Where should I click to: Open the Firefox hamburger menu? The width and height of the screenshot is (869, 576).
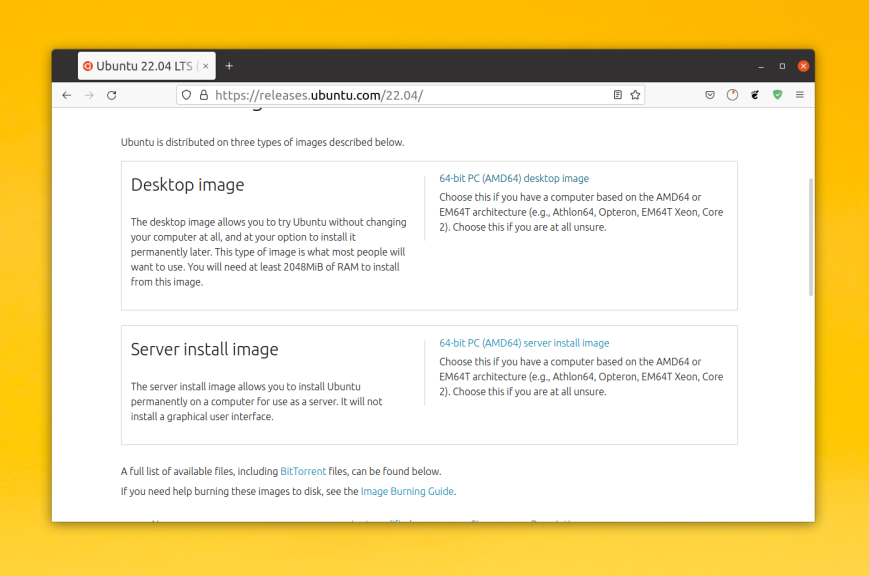pyautogui.click(x=800, y=95)
